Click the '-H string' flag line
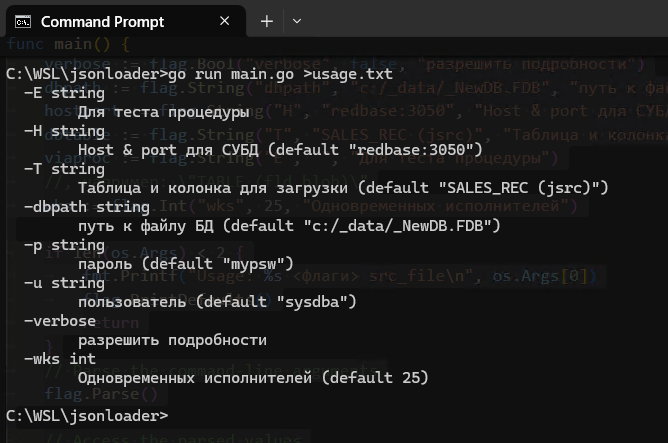The width and height of the screenshot is (668, 443). pyautogui.click(x=64, y=131)
